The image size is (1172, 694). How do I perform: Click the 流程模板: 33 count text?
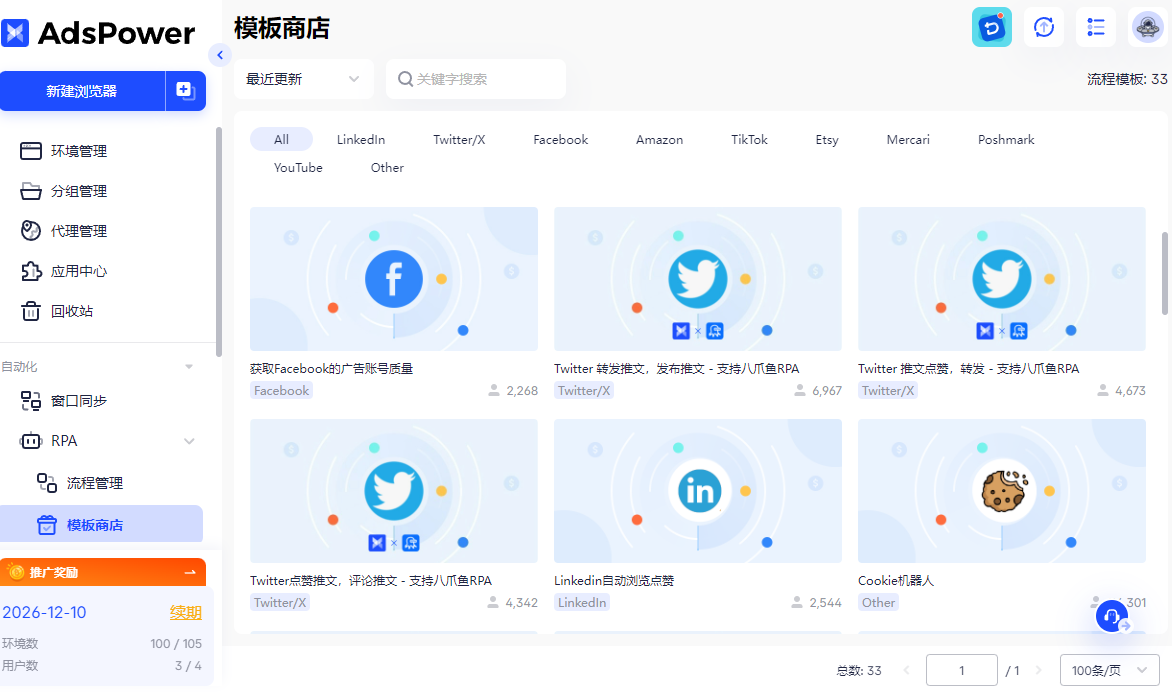pyautogui.click(x=1126, y=79)
